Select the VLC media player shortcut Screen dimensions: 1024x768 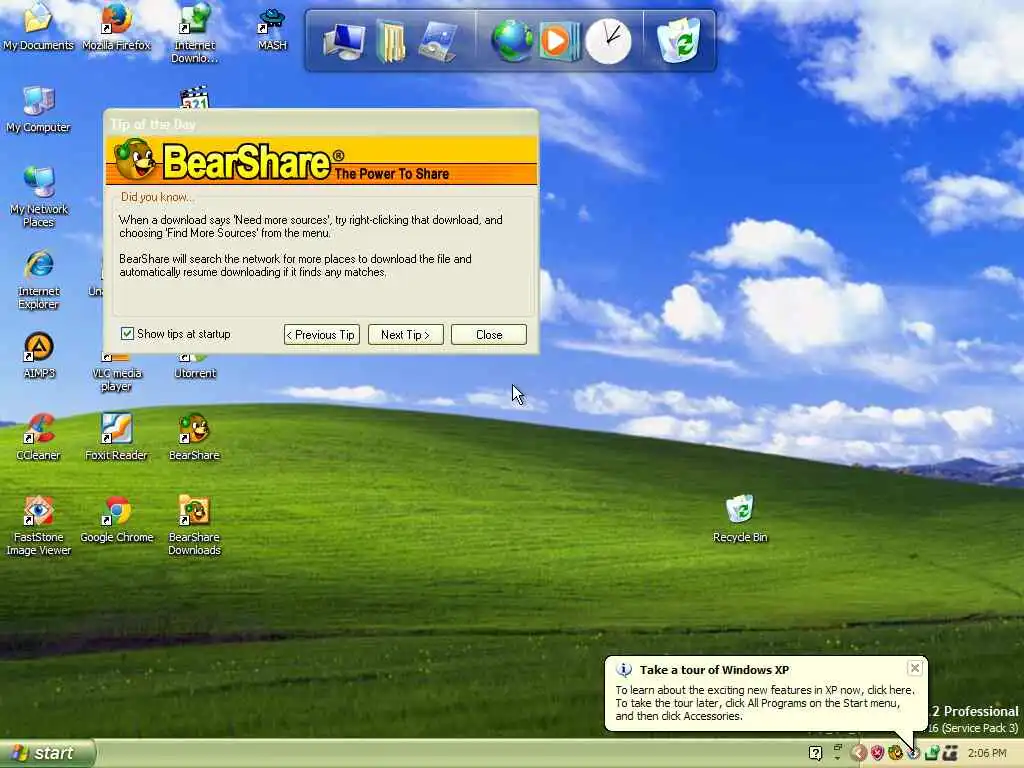tap(116, 372)
